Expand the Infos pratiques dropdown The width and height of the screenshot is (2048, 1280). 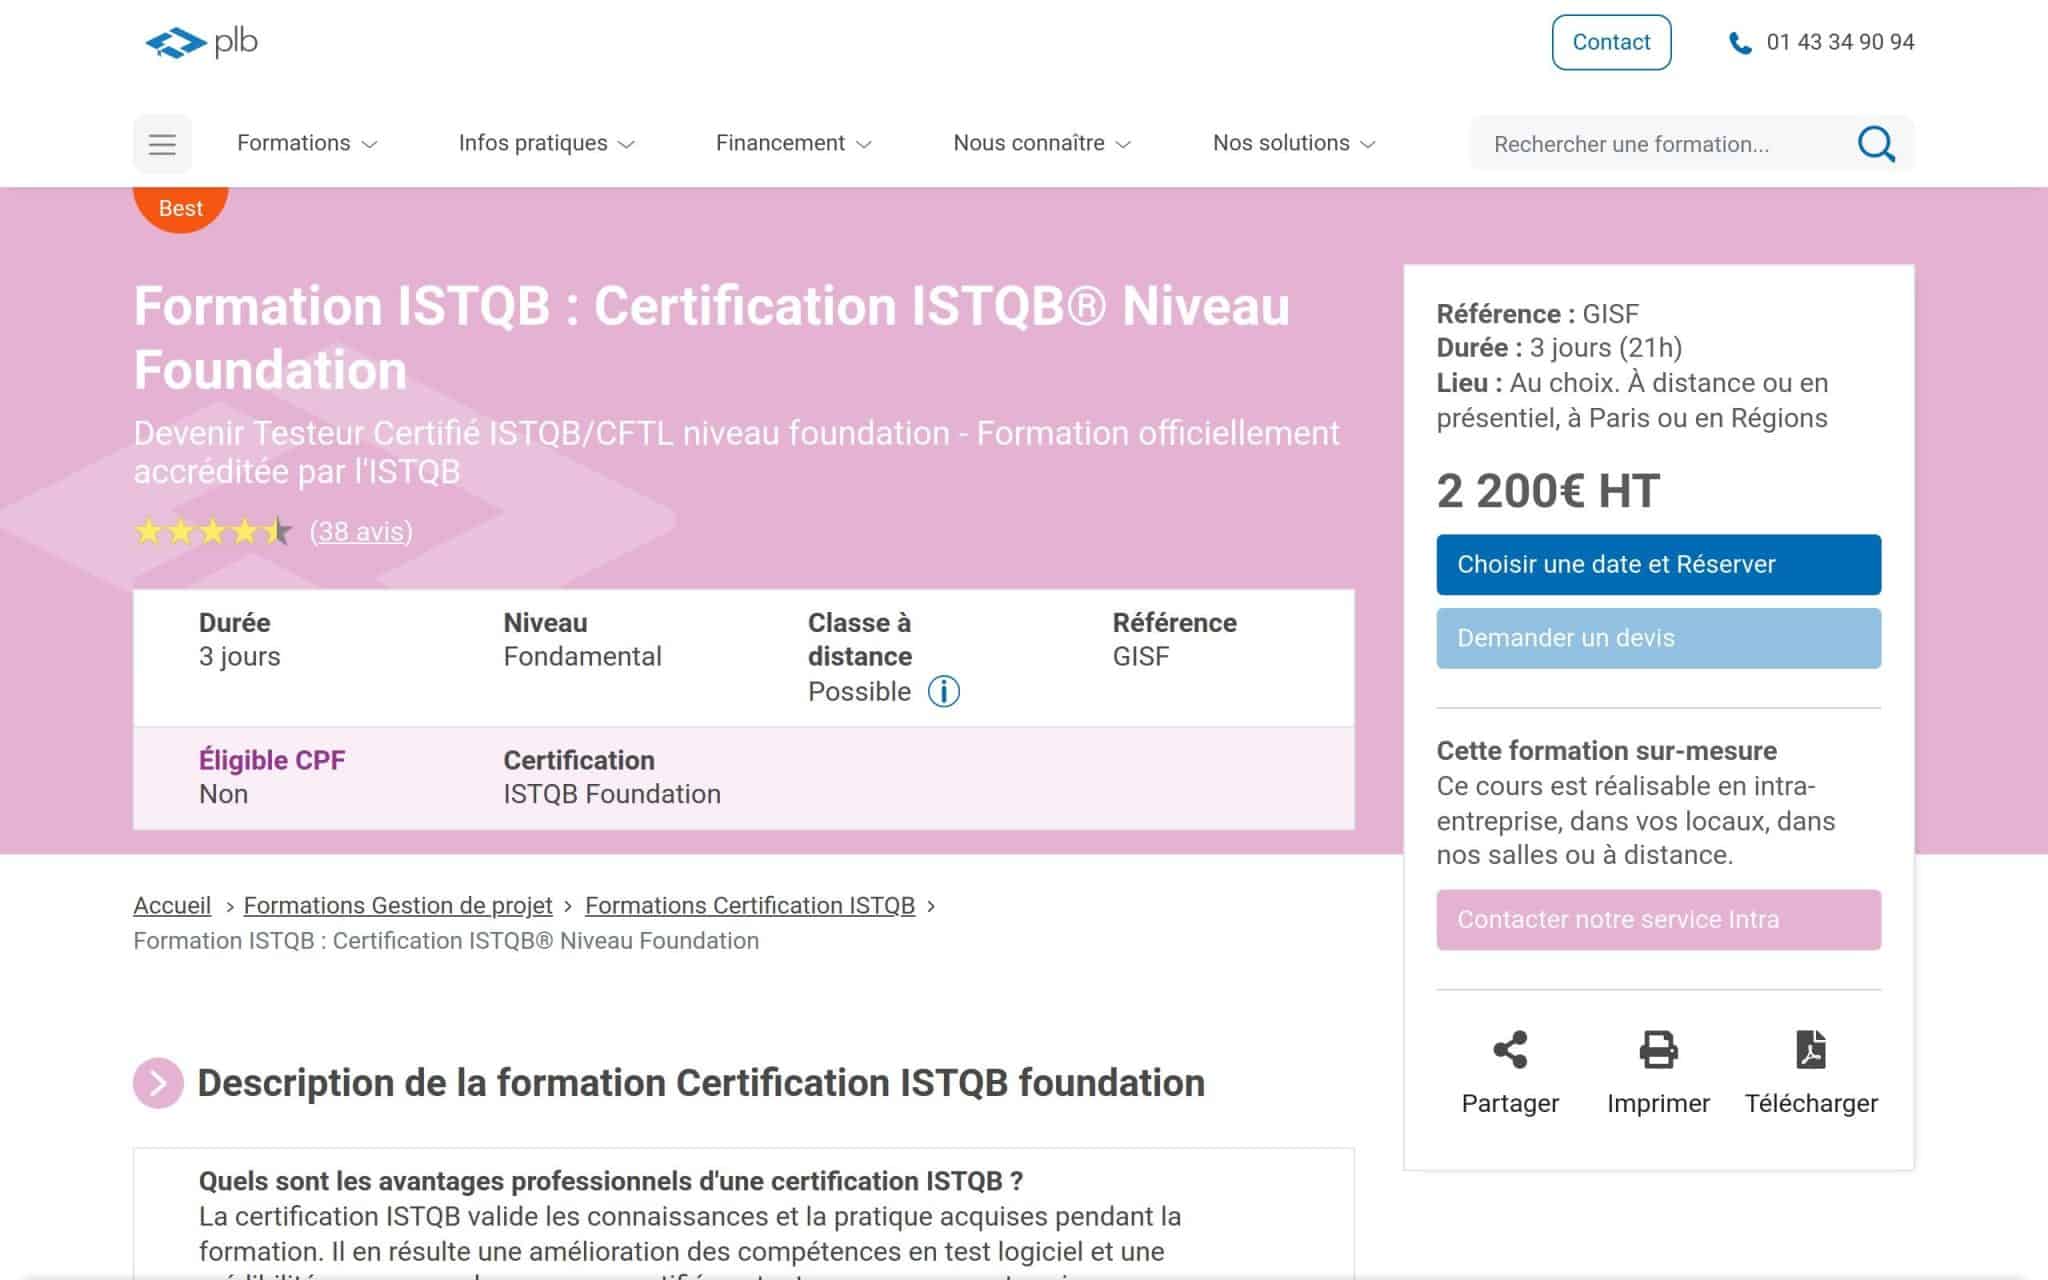546,143
